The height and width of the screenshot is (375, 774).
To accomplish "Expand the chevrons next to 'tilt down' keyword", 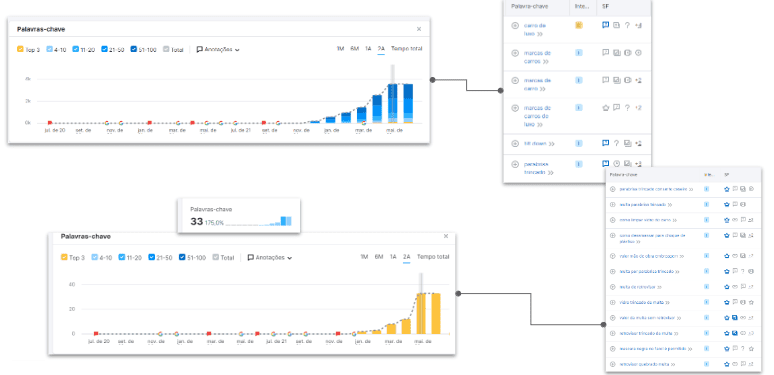I will tap(551, 144).
